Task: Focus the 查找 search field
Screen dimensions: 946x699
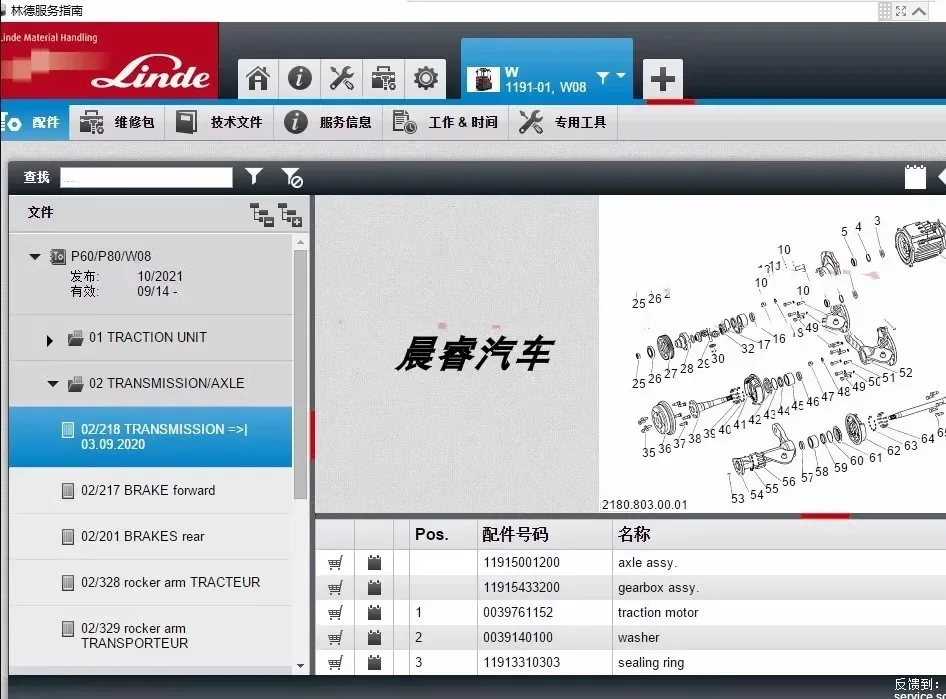Action: pyautogui.click(x=146, y=177)
